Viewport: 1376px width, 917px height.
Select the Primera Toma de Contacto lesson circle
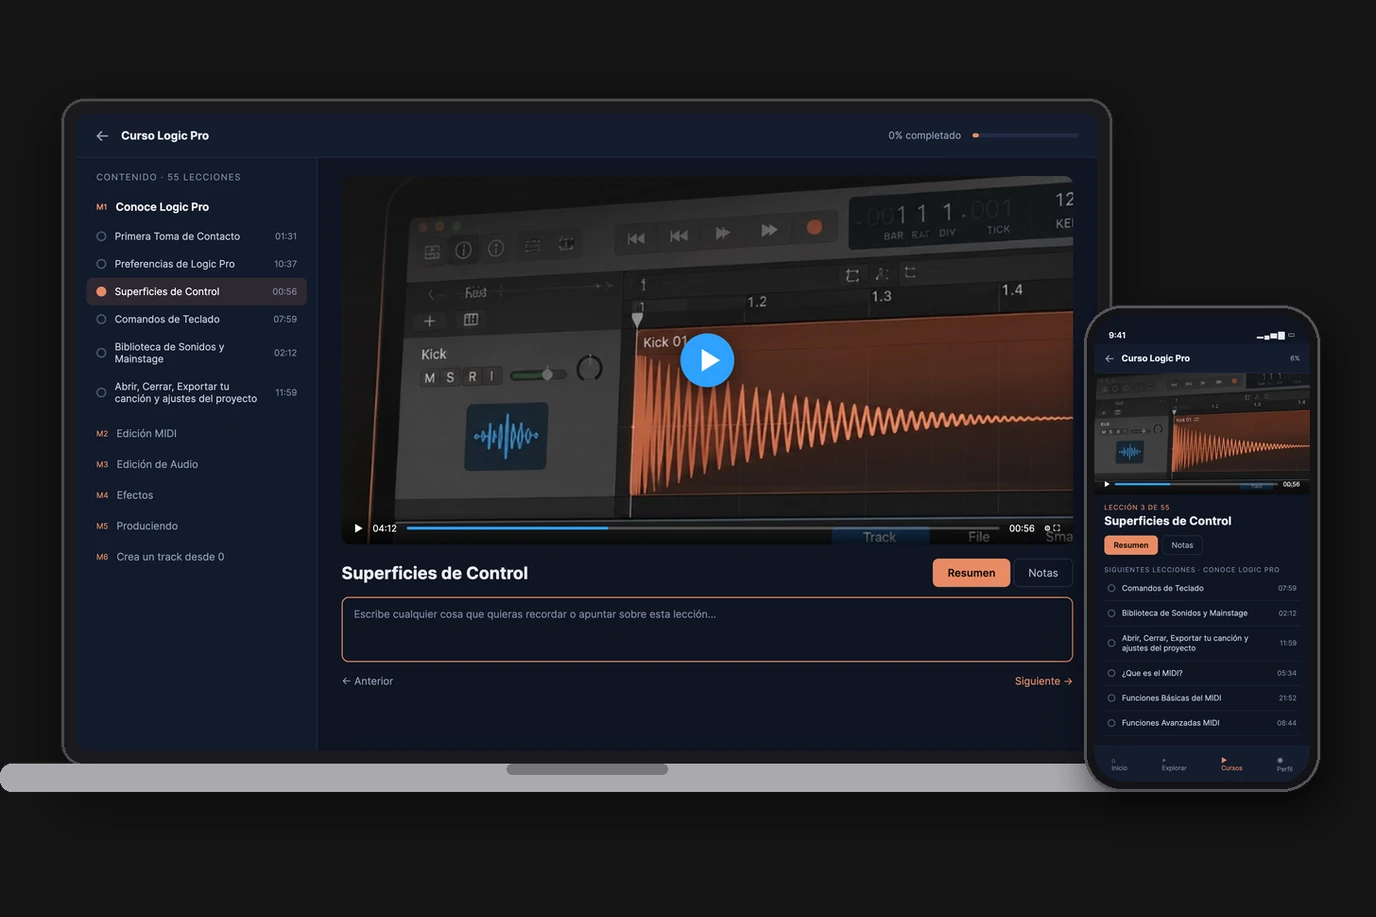(101, 237)
